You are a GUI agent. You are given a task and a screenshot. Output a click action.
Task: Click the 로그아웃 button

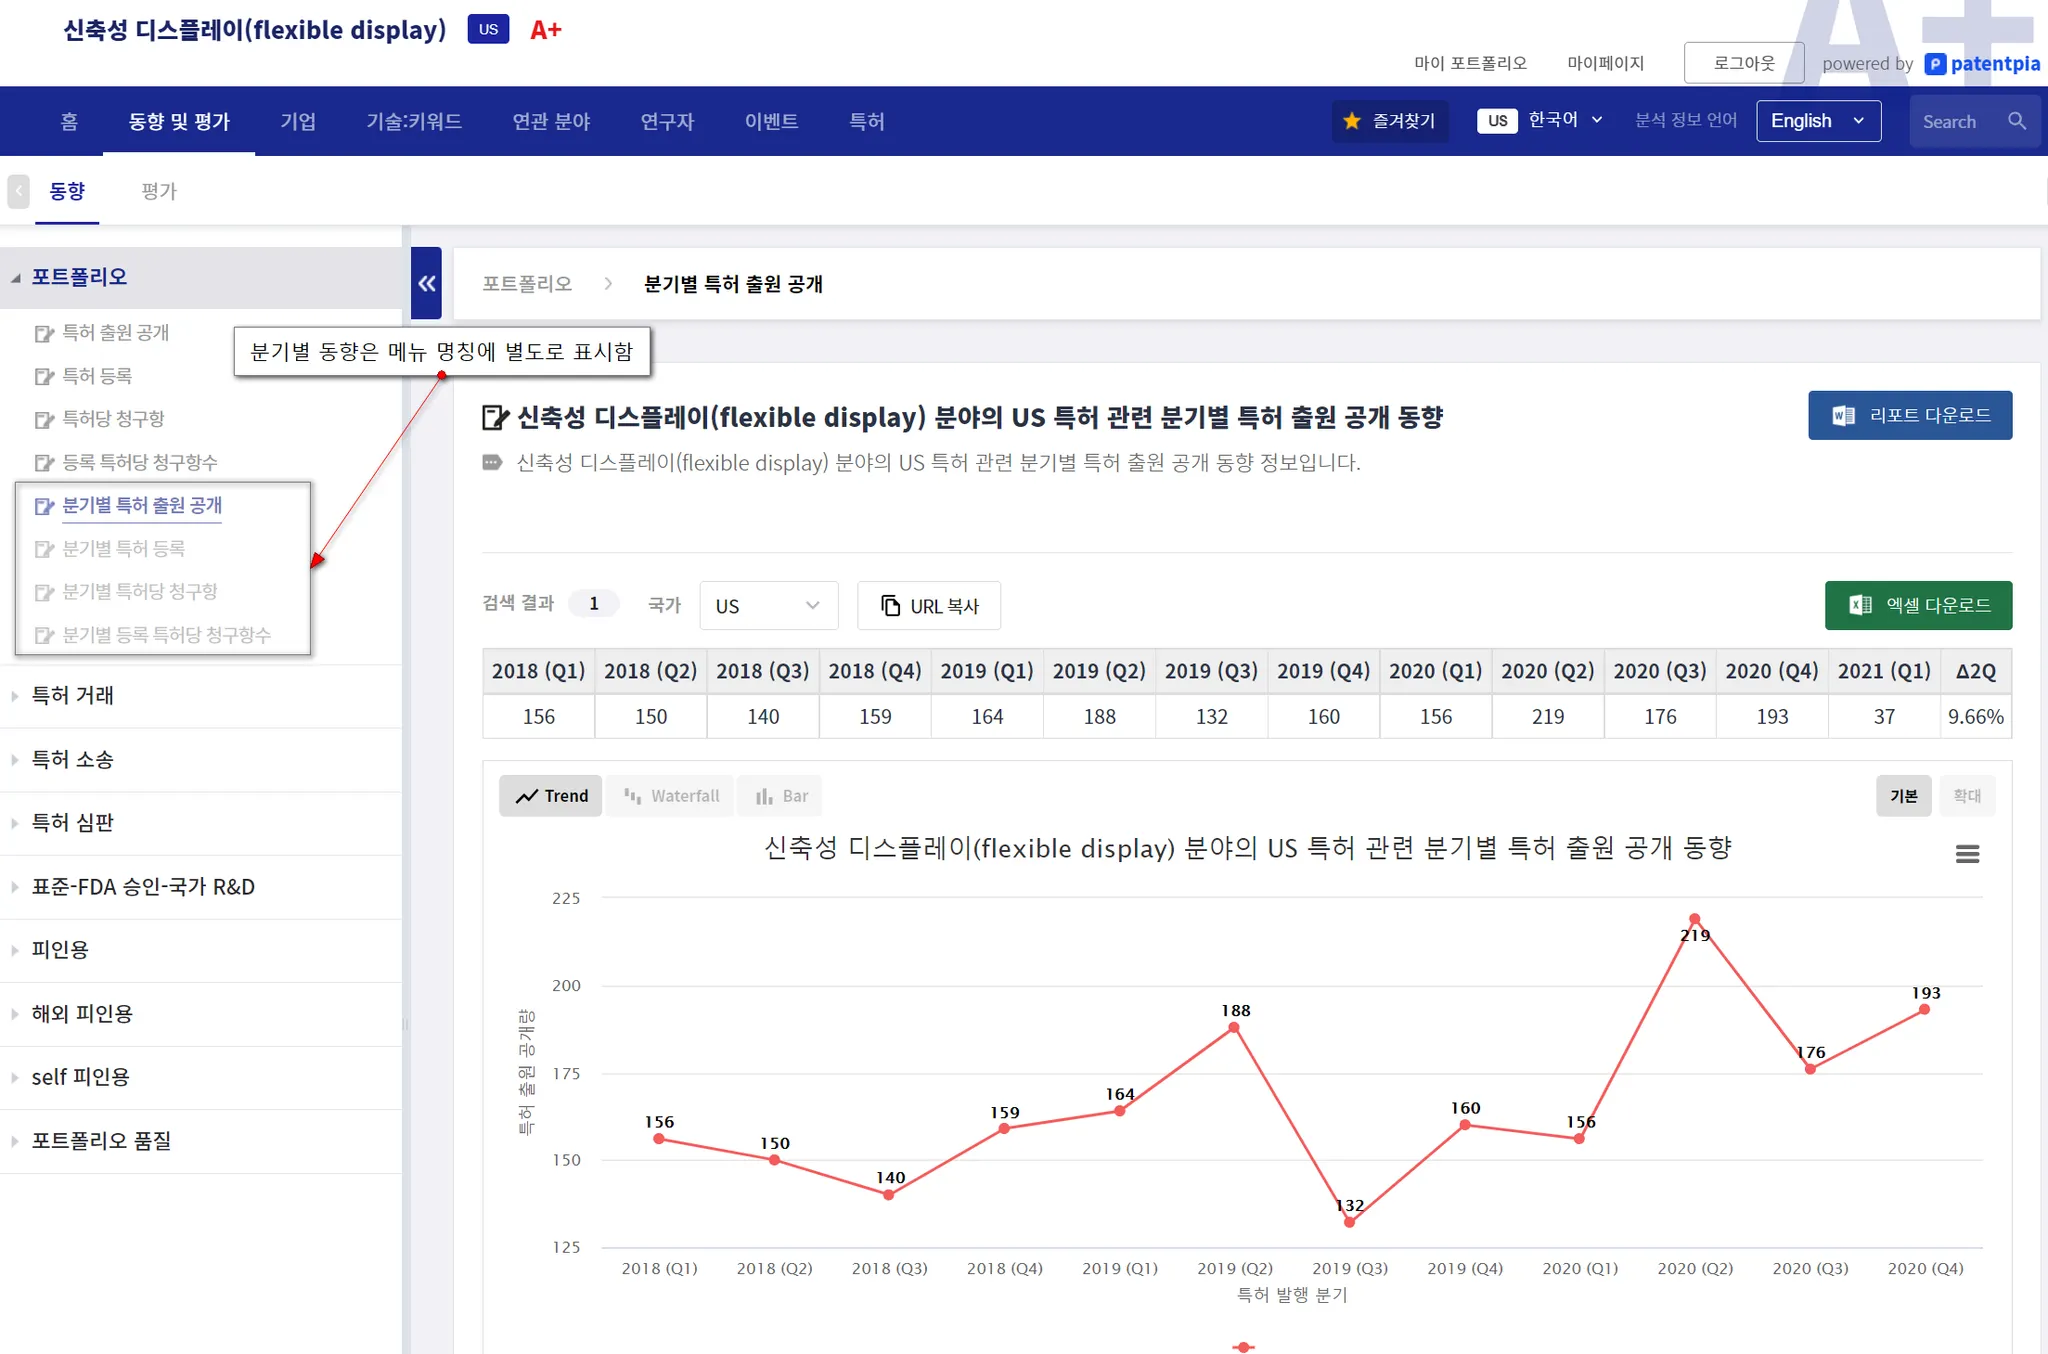(1743, 63)
